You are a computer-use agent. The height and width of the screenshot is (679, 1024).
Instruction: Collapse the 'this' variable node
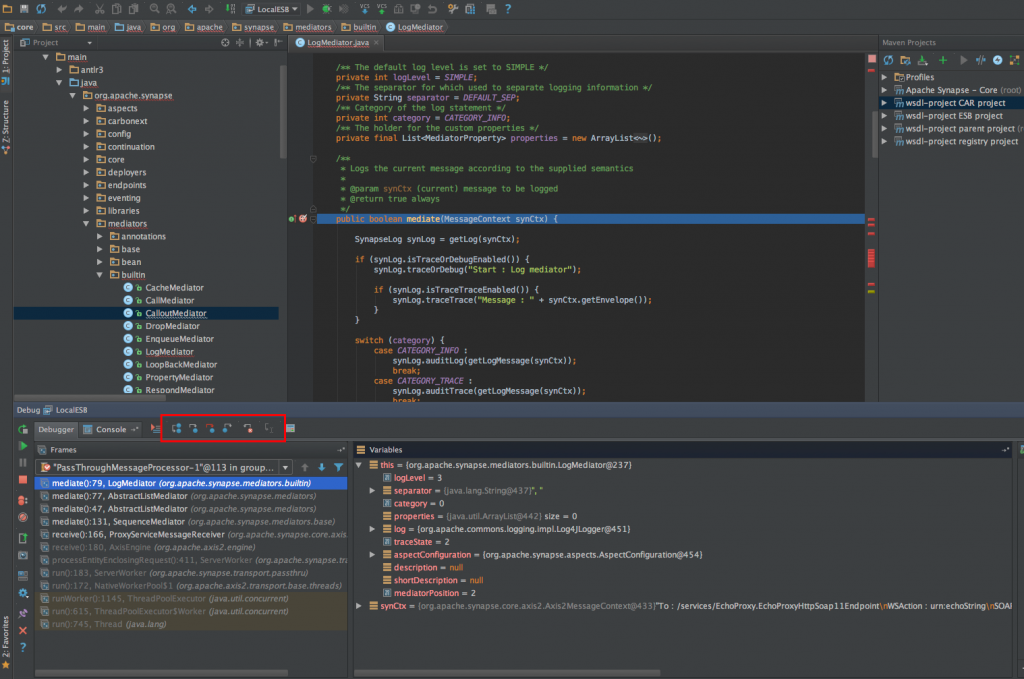click(x=359, y=465)
